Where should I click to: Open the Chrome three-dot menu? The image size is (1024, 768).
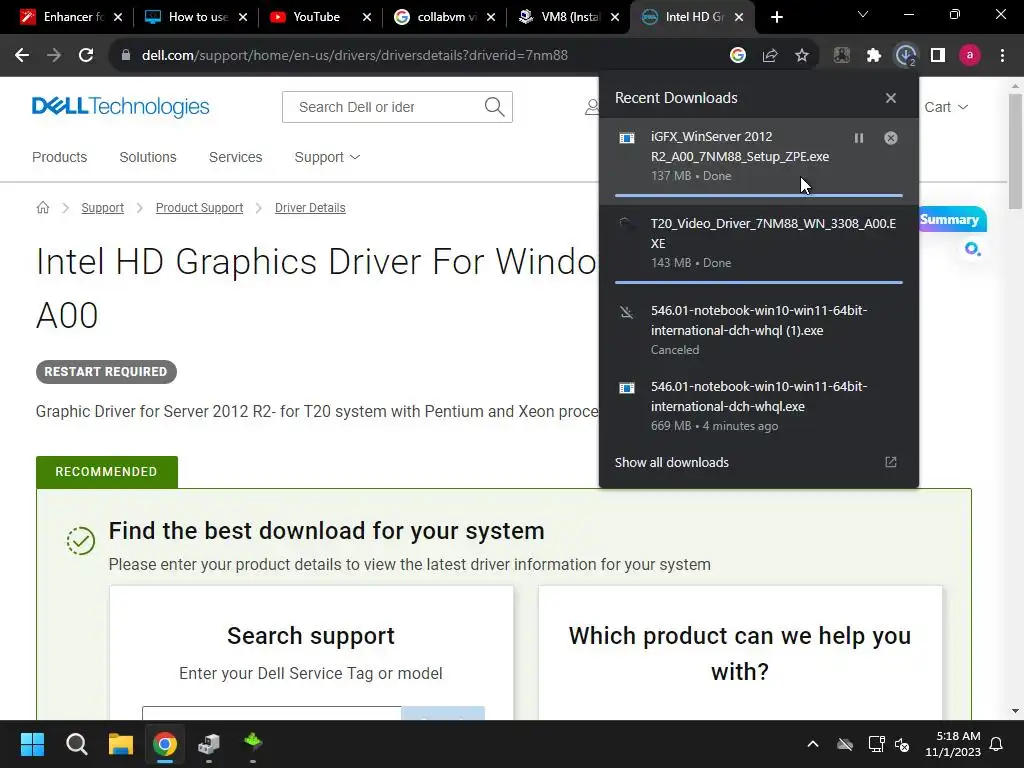point(1002,56)
